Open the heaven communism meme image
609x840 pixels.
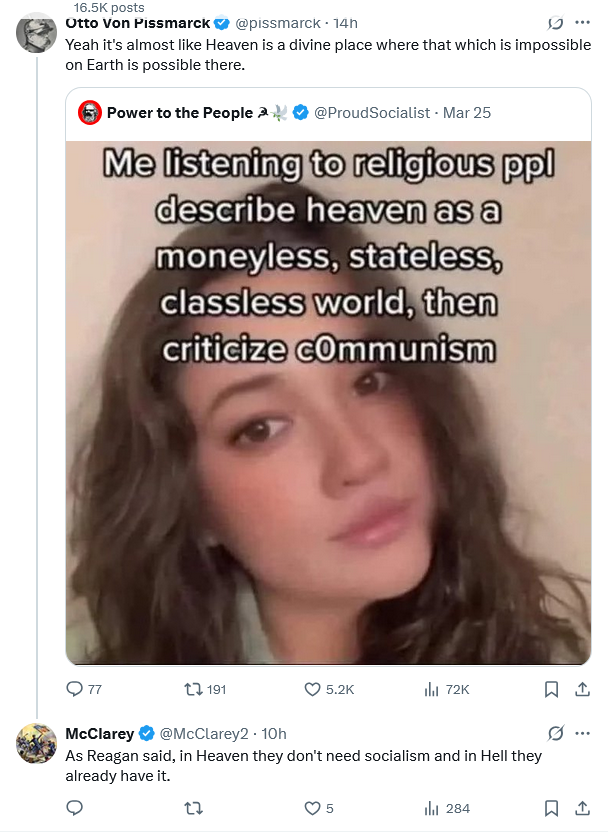(x=328, y=400)
